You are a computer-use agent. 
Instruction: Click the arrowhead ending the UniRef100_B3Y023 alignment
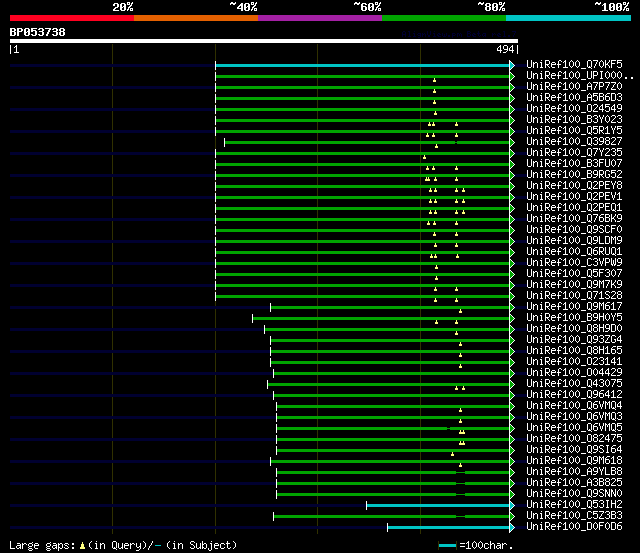pyautogui.click(x=512, y=120)
